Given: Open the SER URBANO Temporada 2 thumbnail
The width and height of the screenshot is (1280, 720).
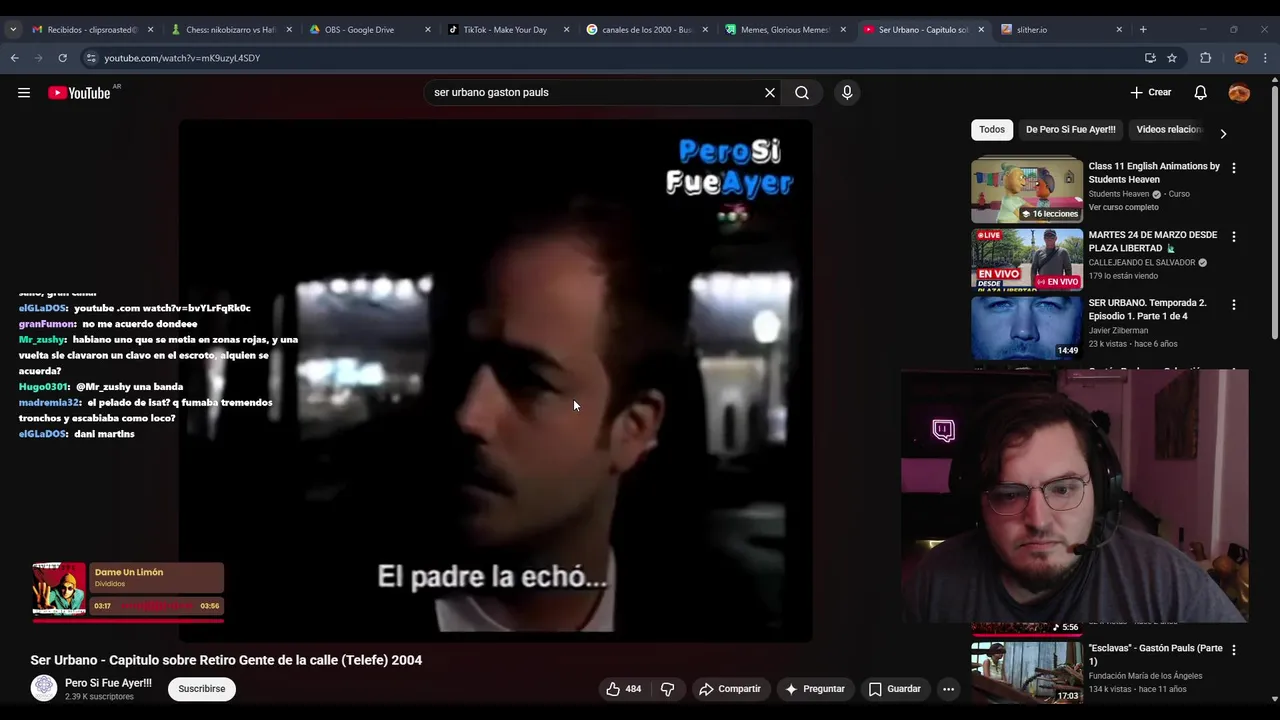Looking at the screenshot, I should [x=1027, y=328].
